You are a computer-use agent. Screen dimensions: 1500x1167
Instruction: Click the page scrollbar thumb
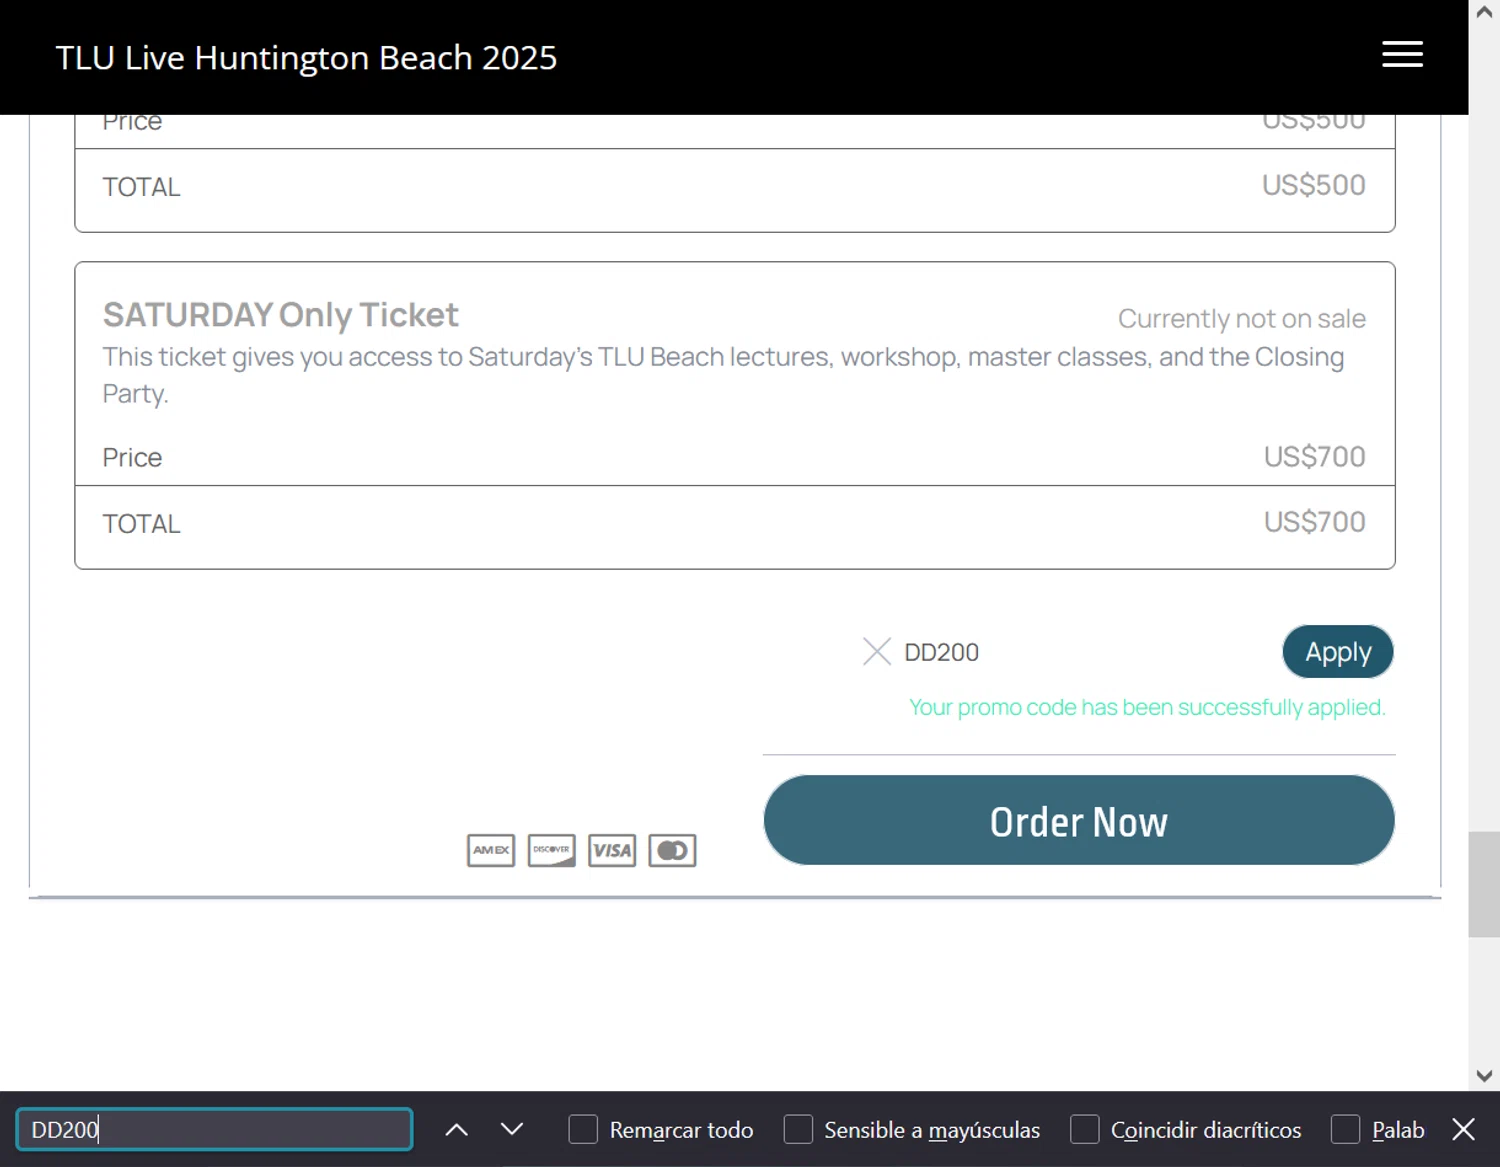click(x=1484, y=884)
